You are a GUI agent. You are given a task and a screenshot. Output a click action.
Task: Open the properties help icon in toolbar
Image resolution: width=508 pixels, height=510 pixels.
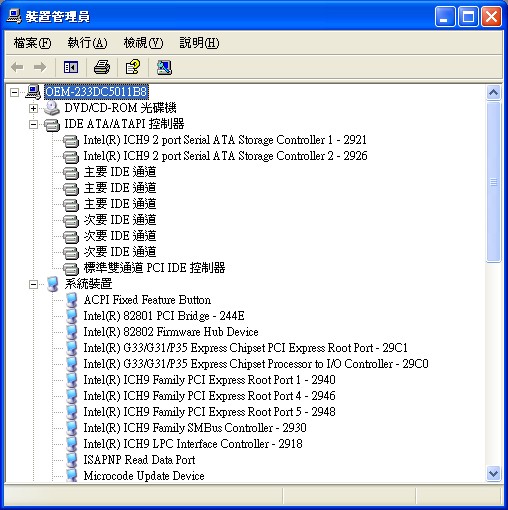pos(133,67)
